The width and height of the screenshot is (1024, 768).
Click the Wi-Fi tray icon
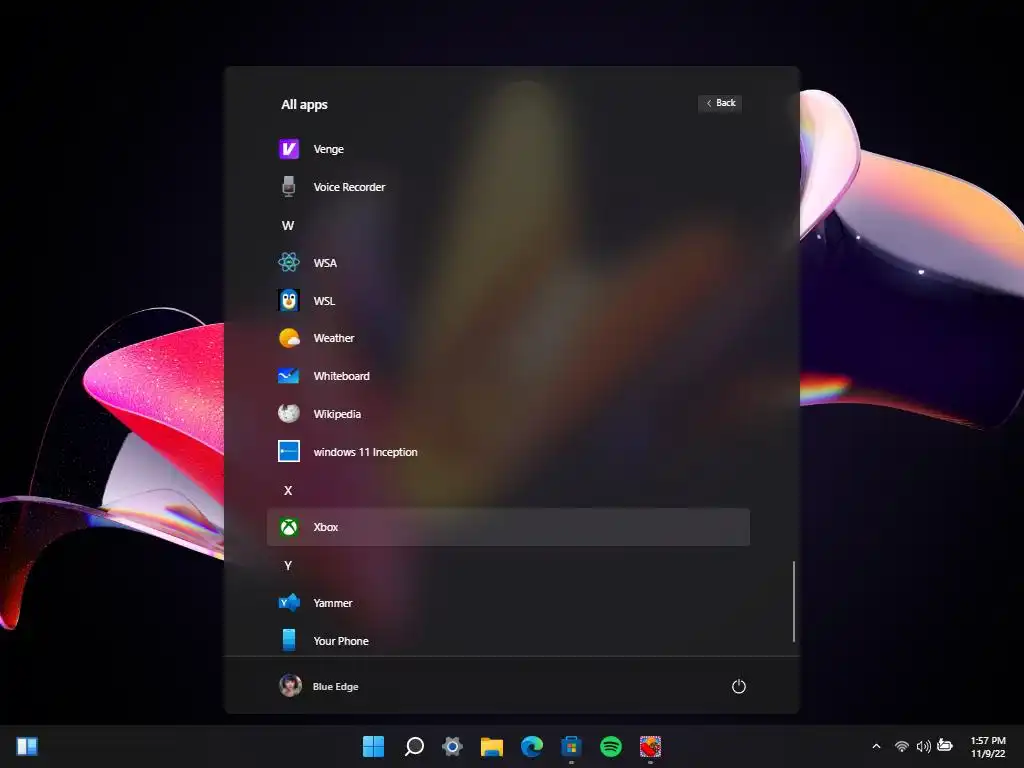(x=902, y=746)
